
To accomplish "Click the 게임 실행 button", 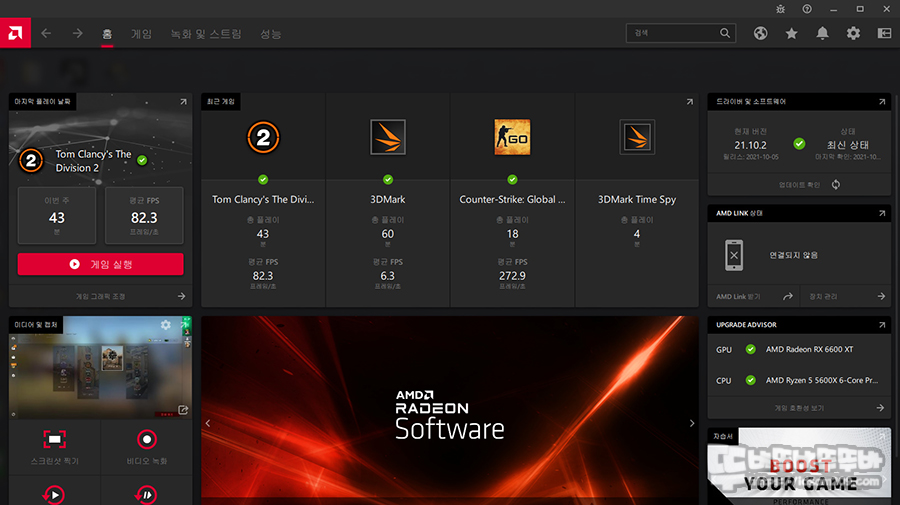I will [100, 264].
